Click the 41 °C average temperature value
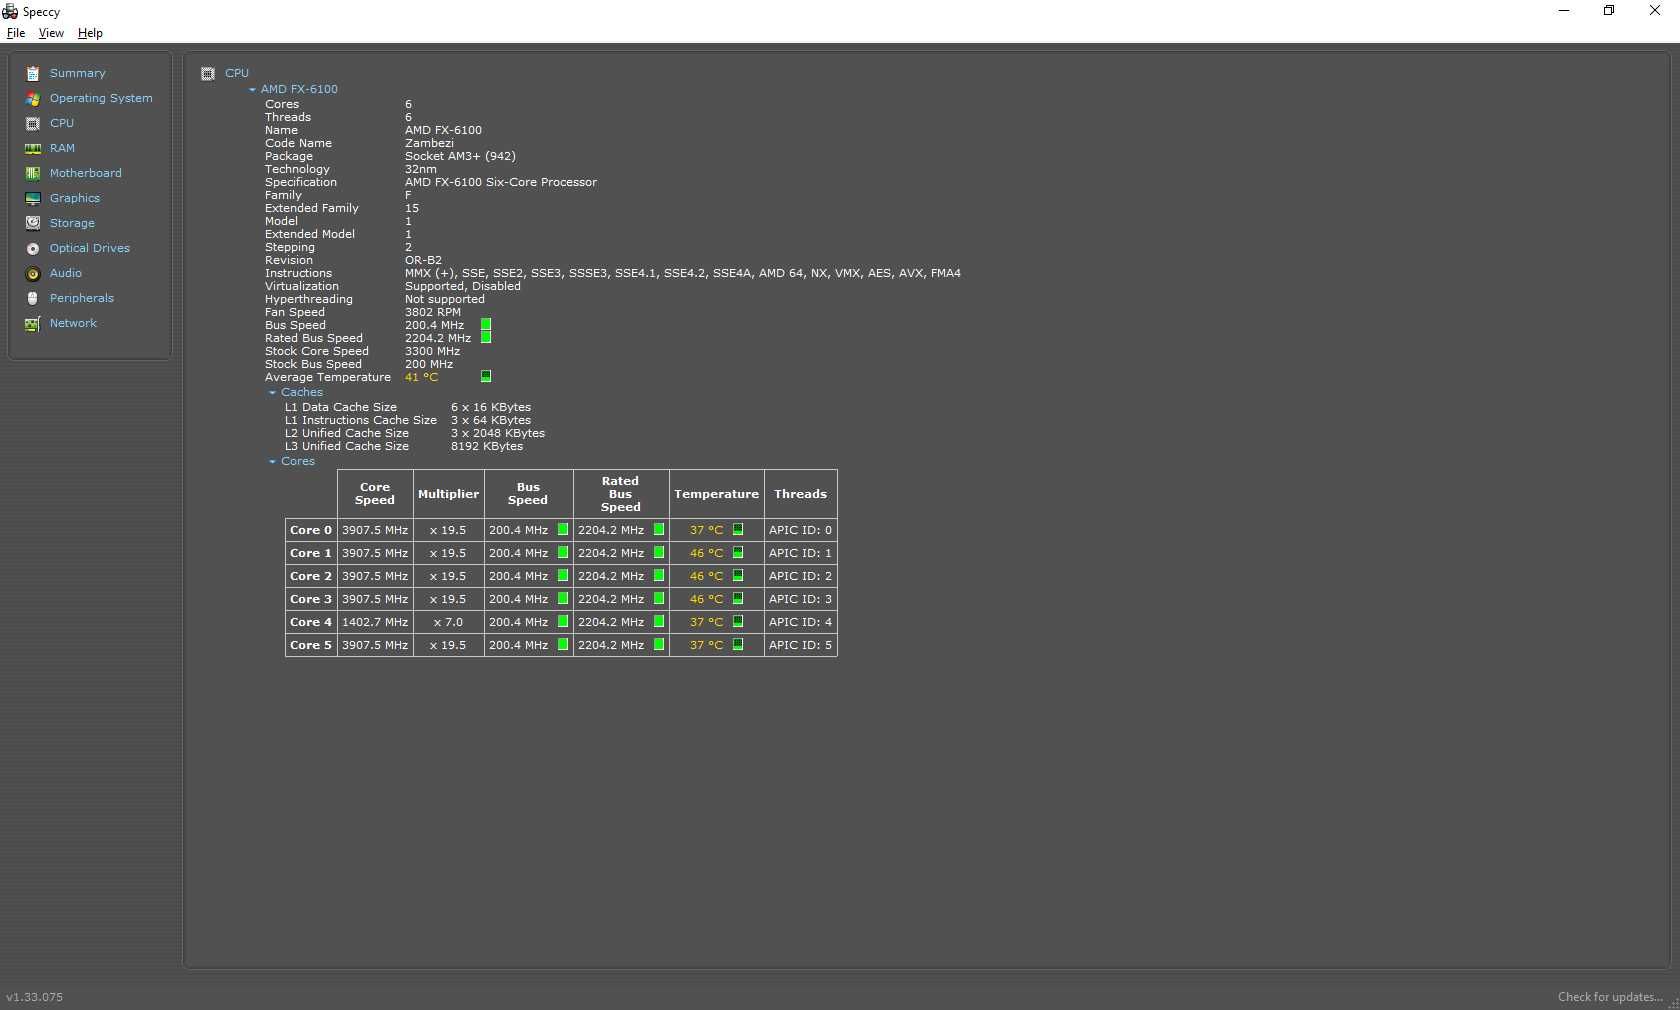The width and height of the screenshot is (1680, 1010). coord(422,377)
